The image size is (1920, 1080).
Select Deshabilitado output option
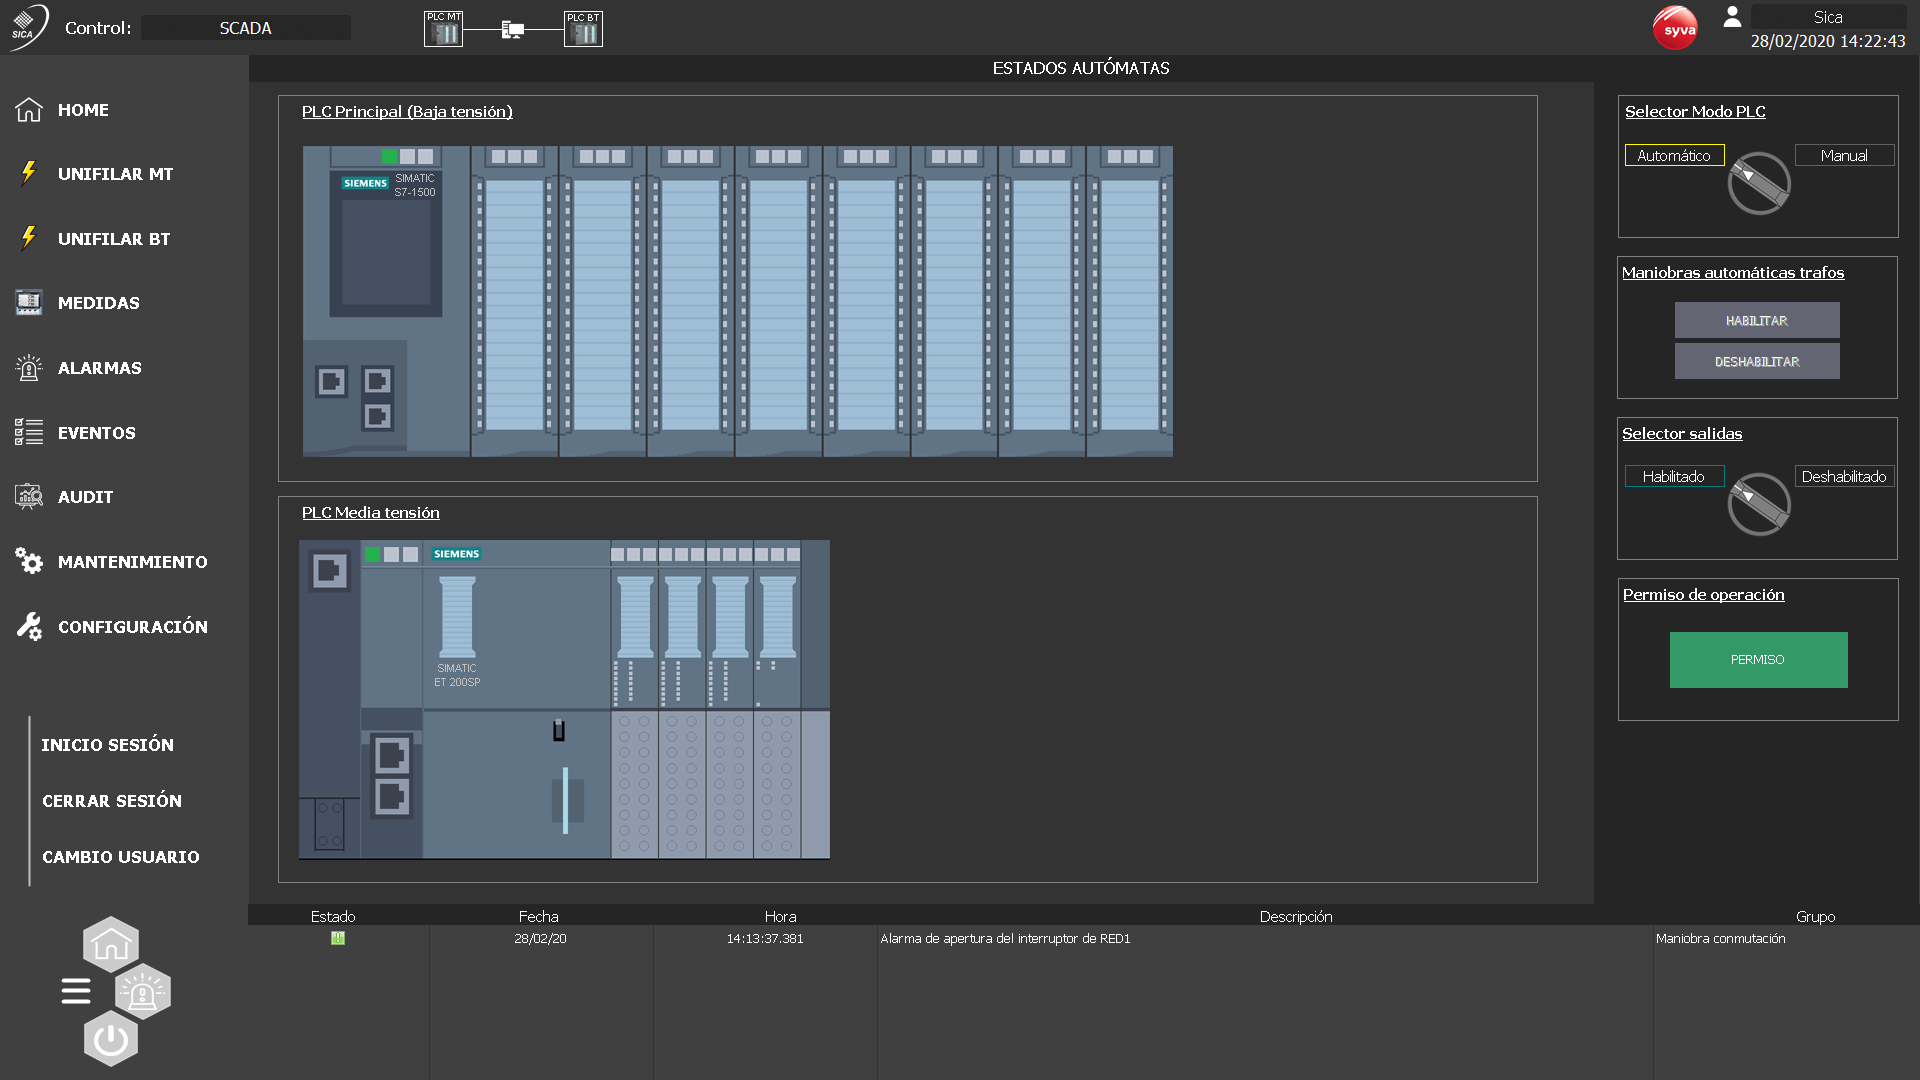point(1843,477)
